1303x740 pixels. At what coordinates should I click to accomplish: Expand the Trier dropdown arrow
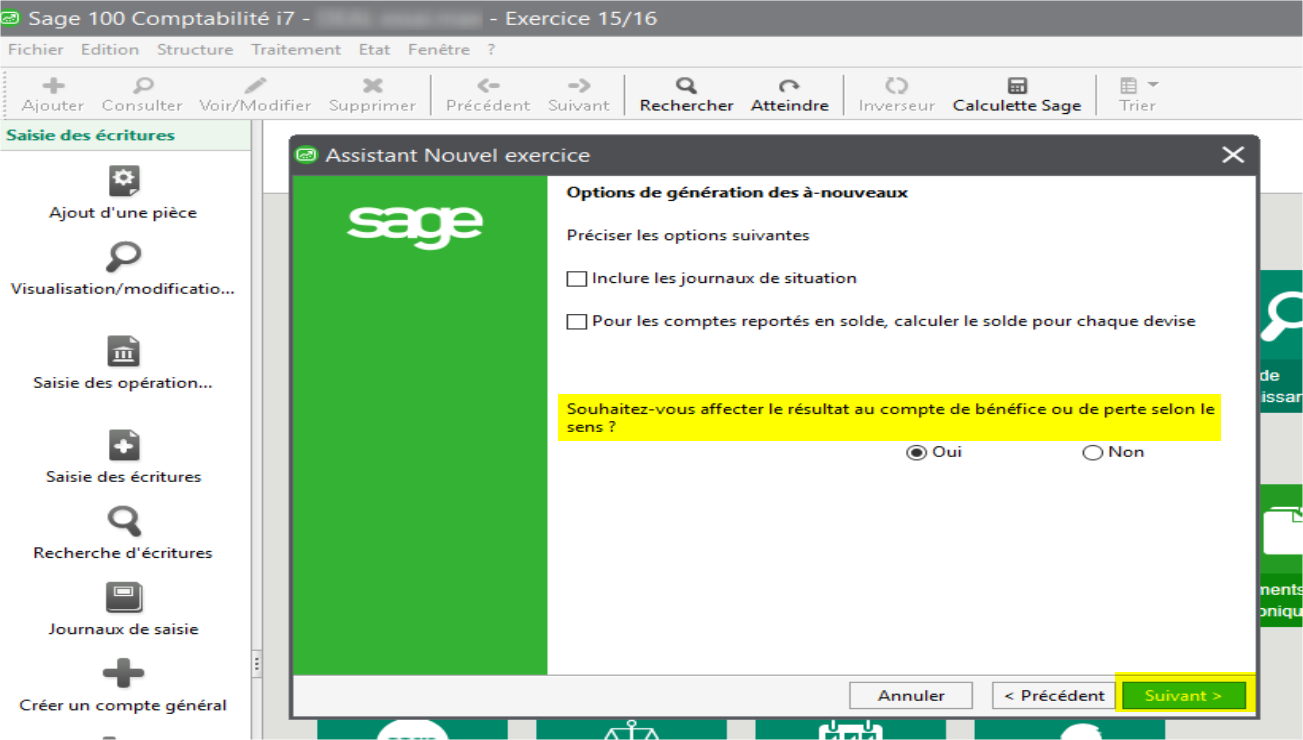tap(1153, 86)
